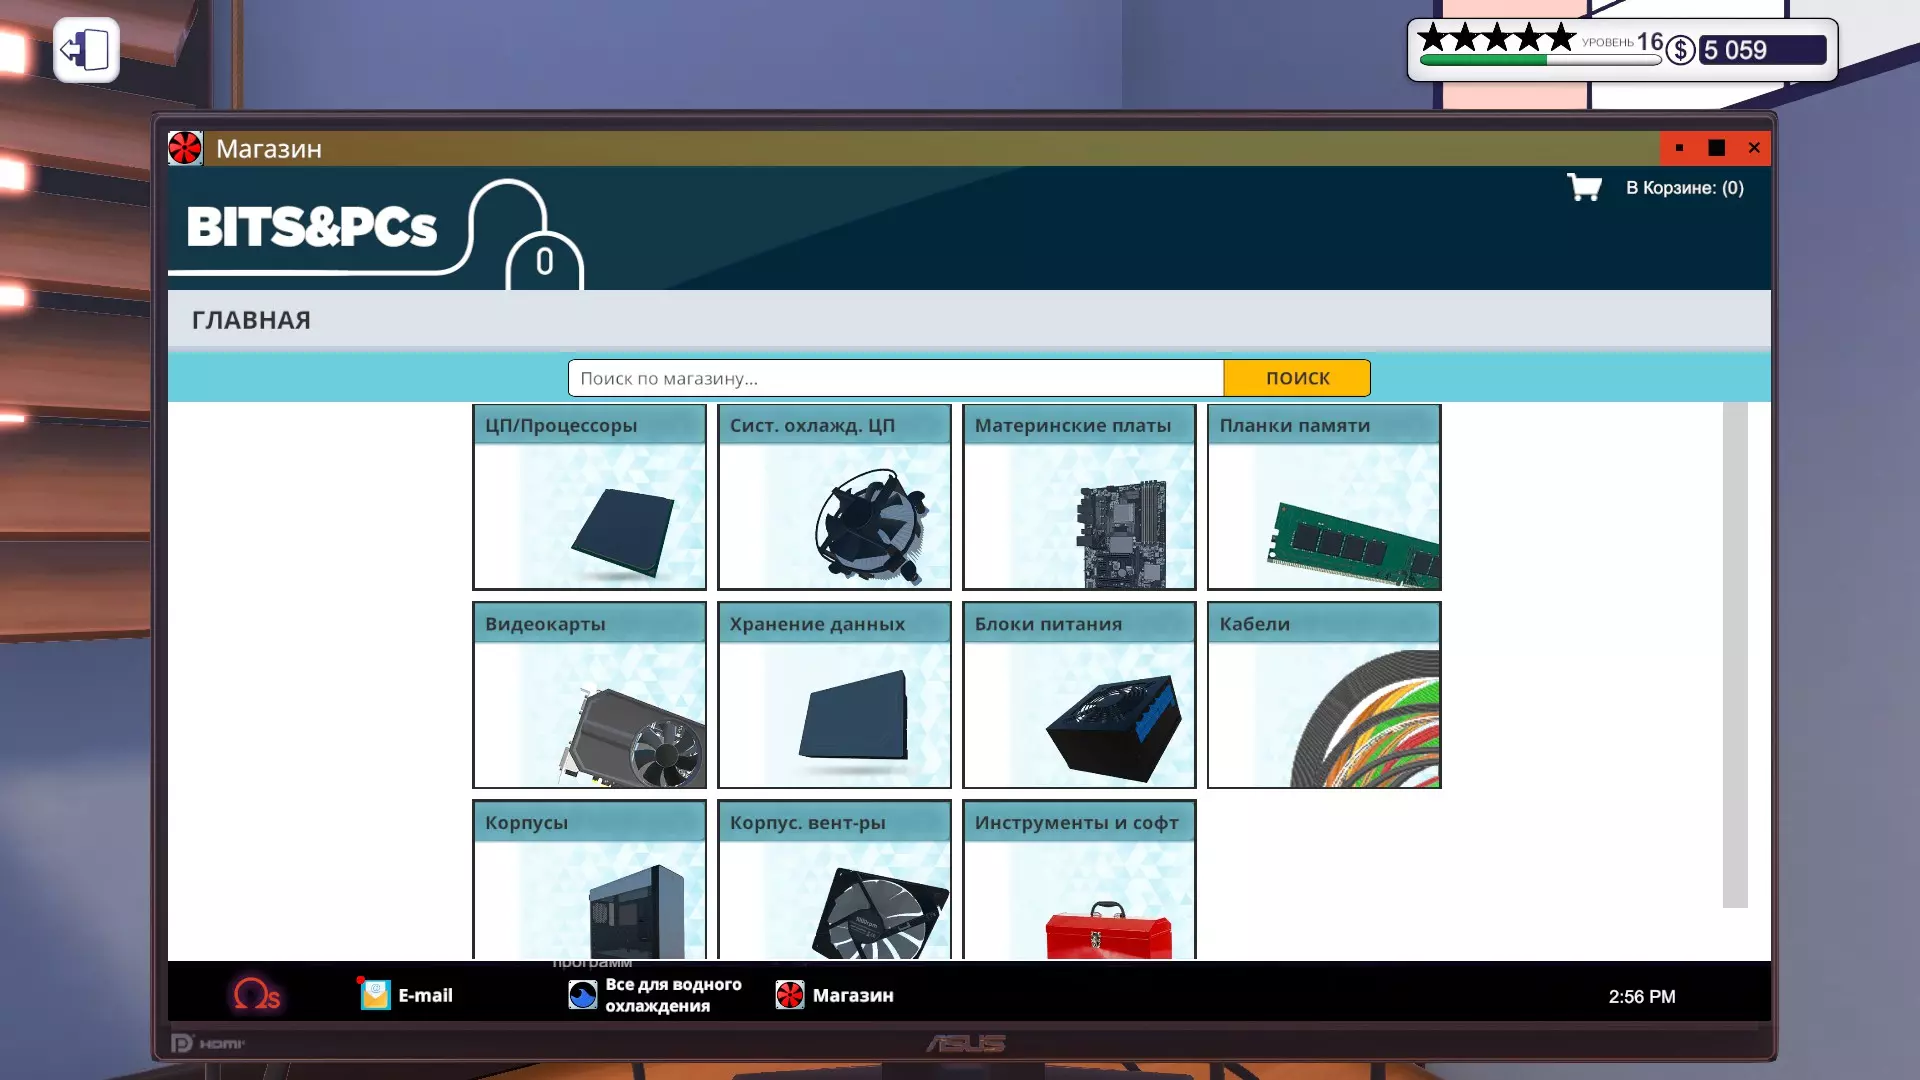Click the vertical page scrollbar
Viewport: 1920px width, 1080px height.
pos(1734,655)
